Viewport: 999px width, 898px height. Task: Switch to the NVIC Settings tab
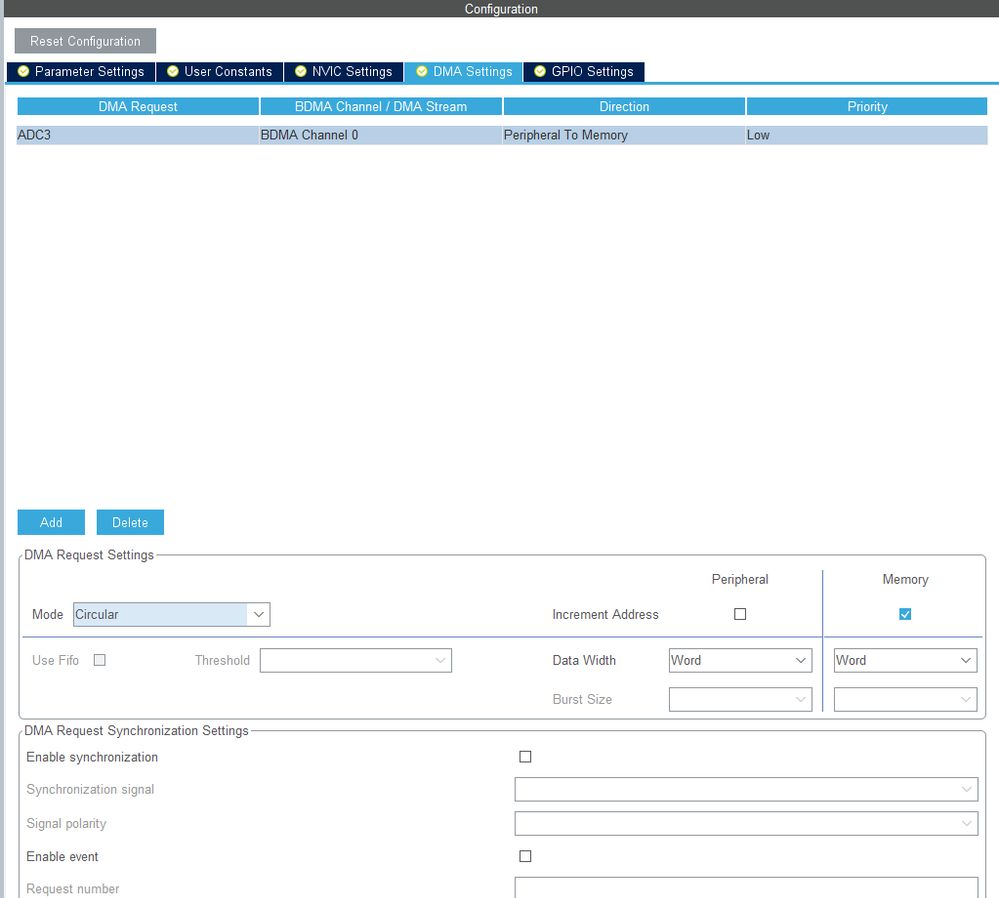click(344, 71)
